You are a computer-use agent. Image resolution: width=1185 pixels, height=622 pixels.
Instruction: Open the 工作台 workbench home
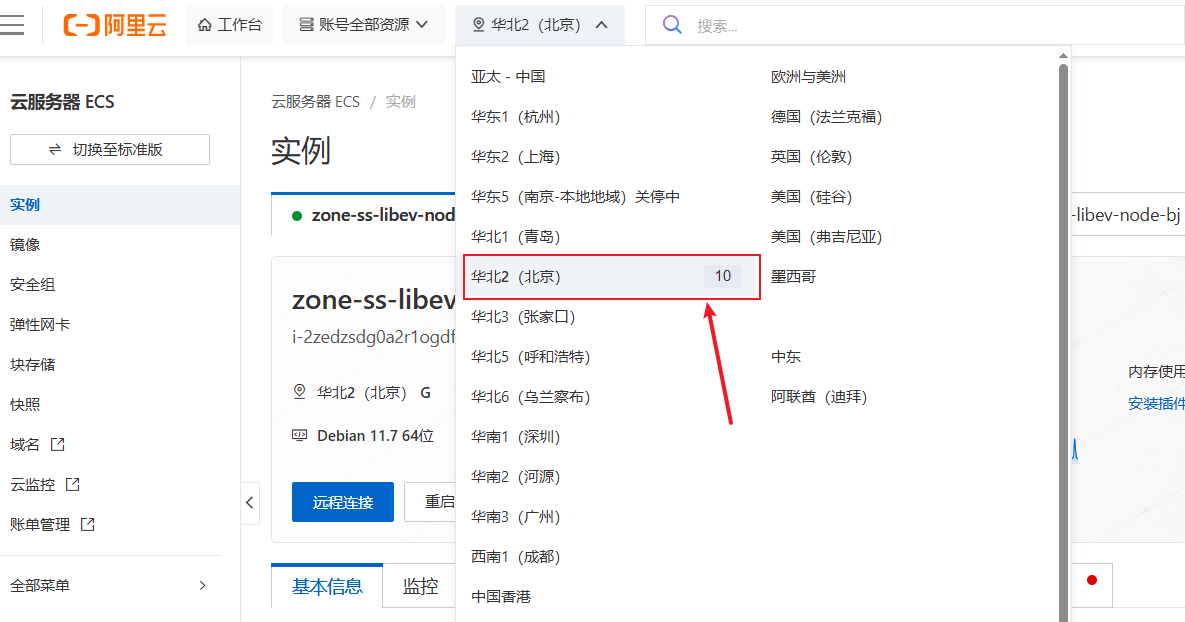click(230, 25)
